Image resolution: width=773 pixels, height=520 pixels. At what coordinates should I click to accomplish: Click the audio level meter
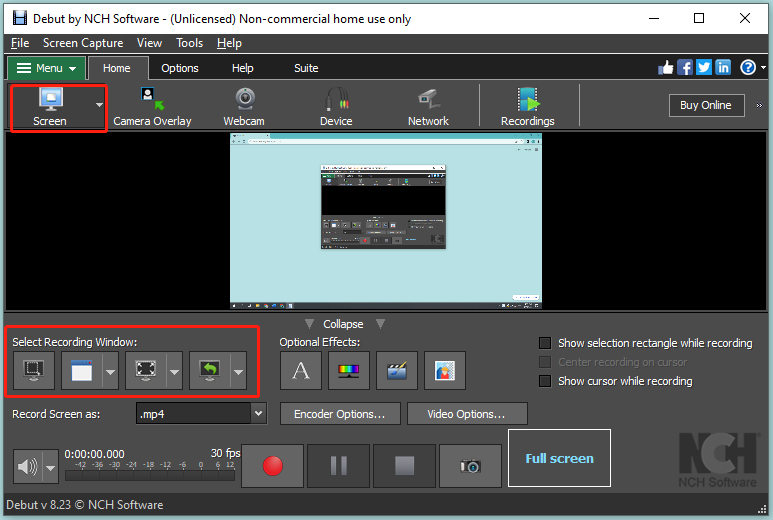point(150,476)
